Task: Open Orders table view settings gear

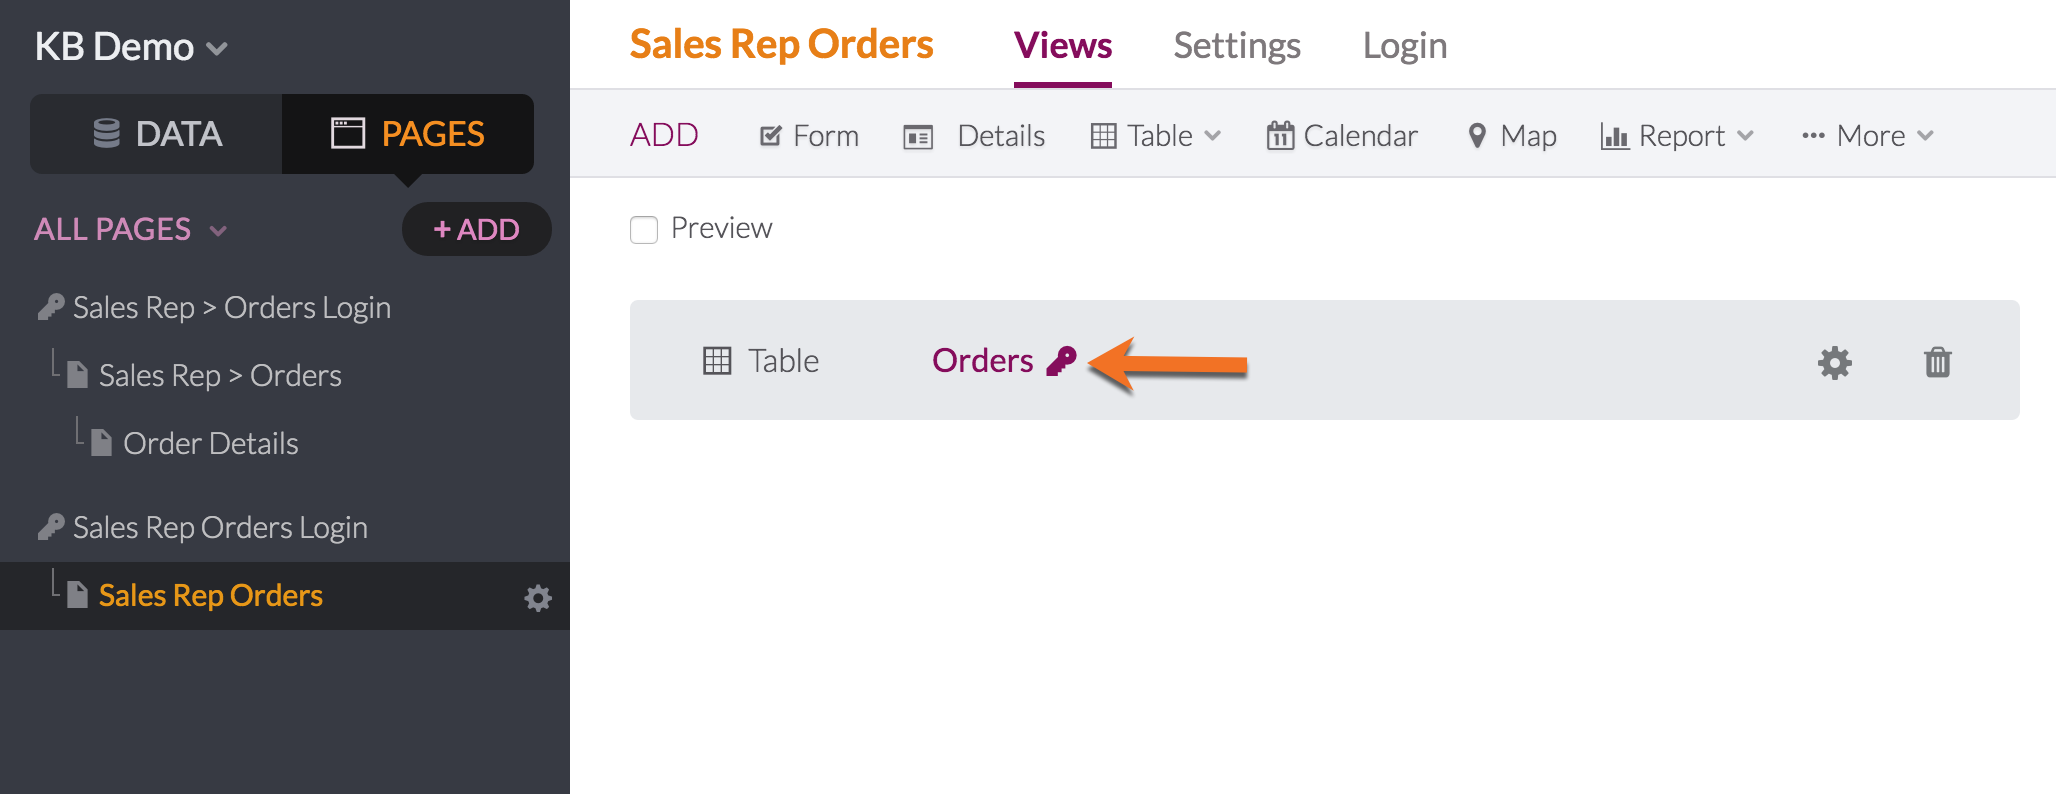Action: (x=1834, y=362)
